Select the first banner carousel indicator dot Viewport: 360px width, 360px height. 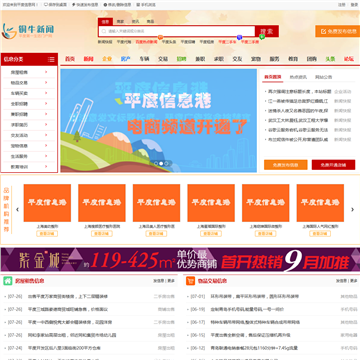tap(156, 163)
